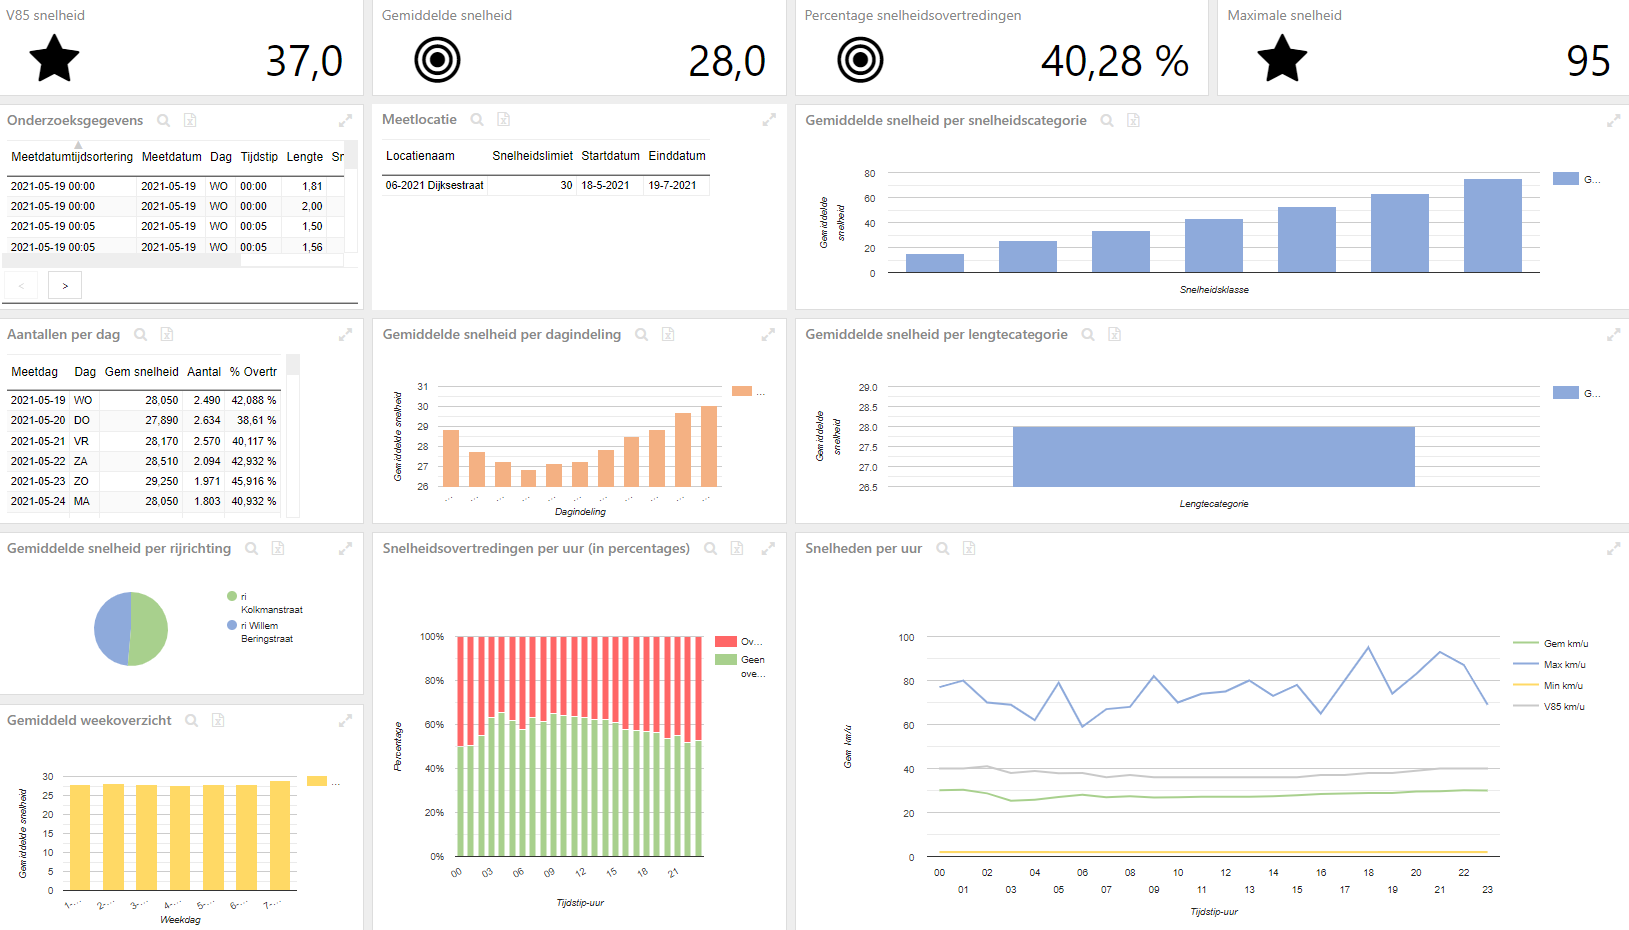Sort by Meetdatumtijdsortering column header

[x=72, y=157]
